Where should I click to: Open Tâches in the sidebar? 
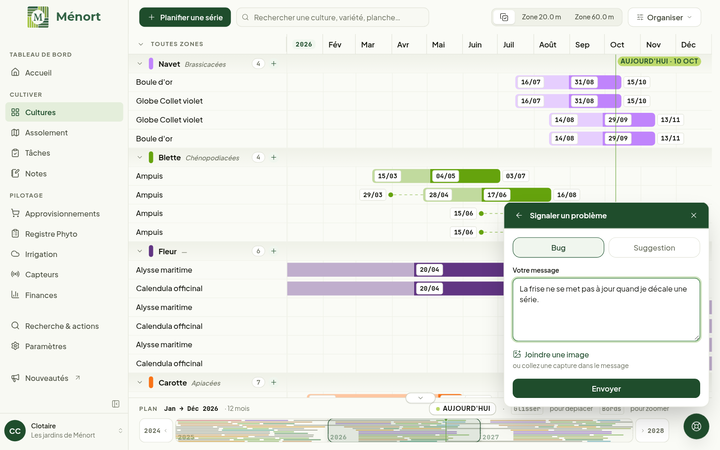pos(64,153)
